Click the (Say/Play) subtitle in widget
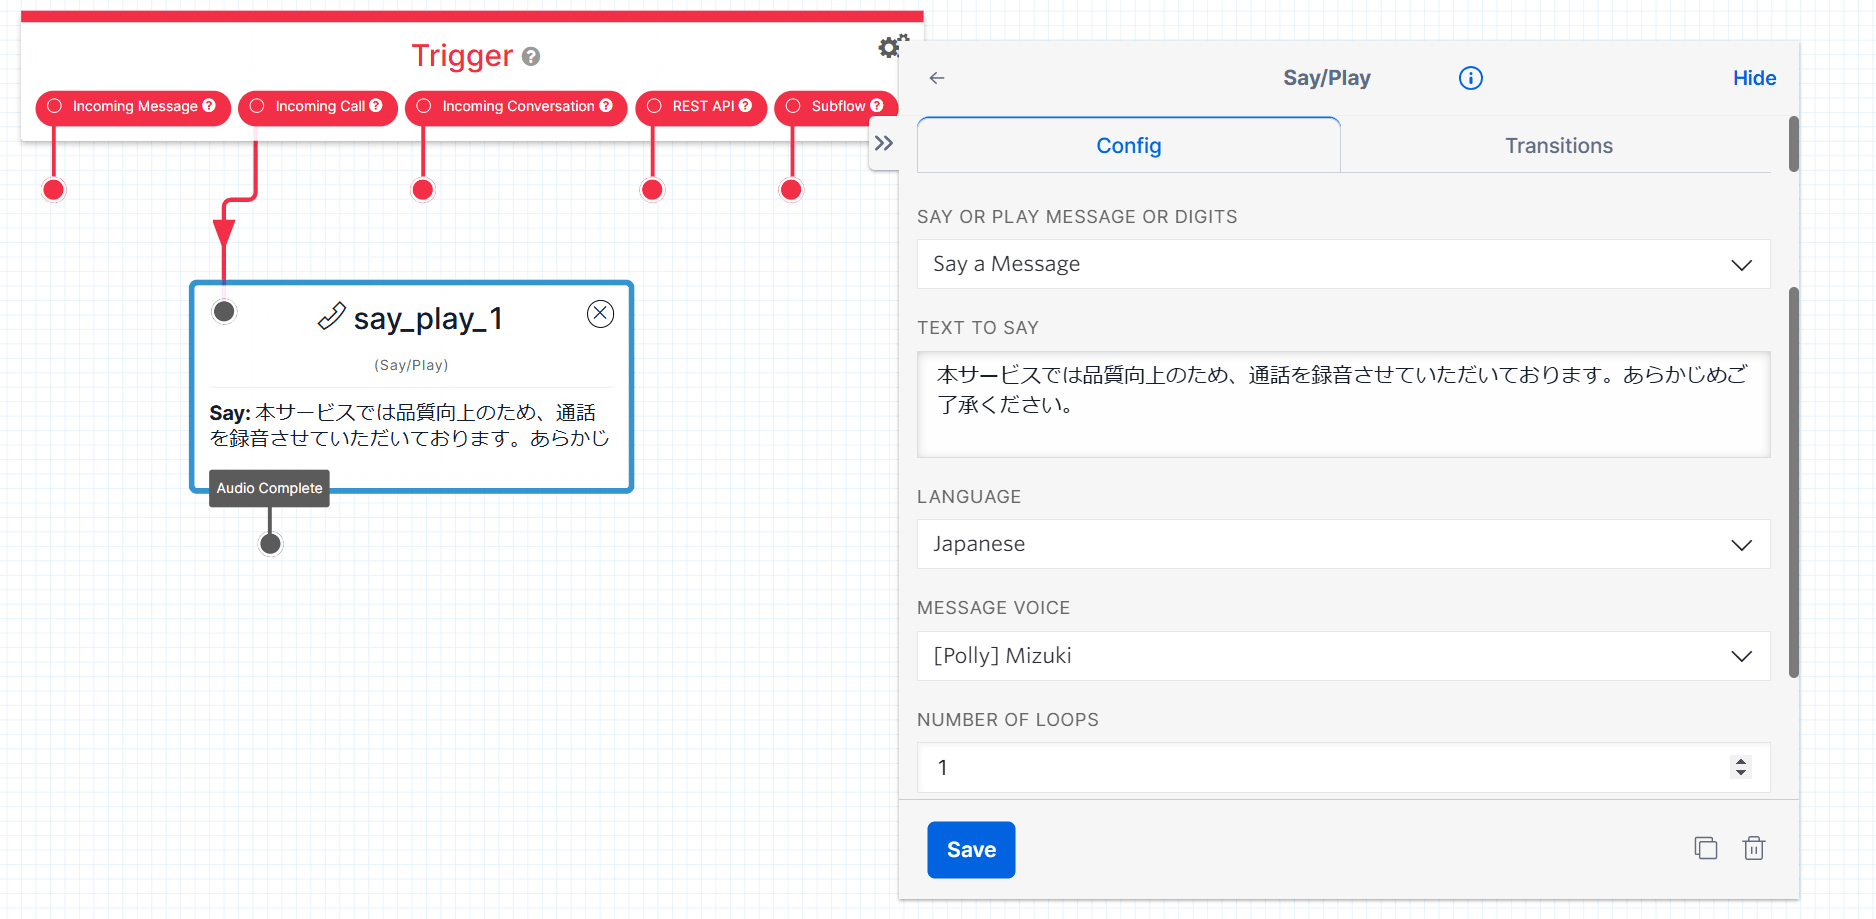The width and height of the screenshot is (1876, 919). point(411,365)
